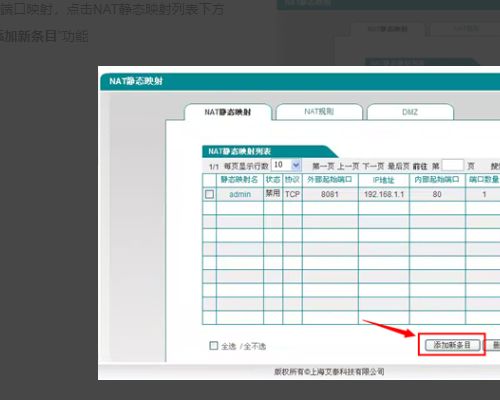Click the 禁用 status cell for admin
Screen dimensions: 500x400
[x=273, y=193]
